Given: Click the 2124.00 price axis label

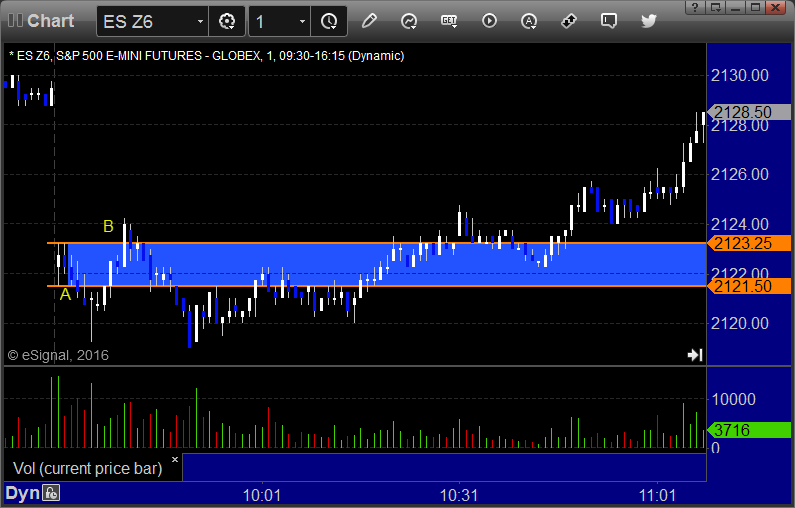Looking at the screenshot, I should coord(740,224).
